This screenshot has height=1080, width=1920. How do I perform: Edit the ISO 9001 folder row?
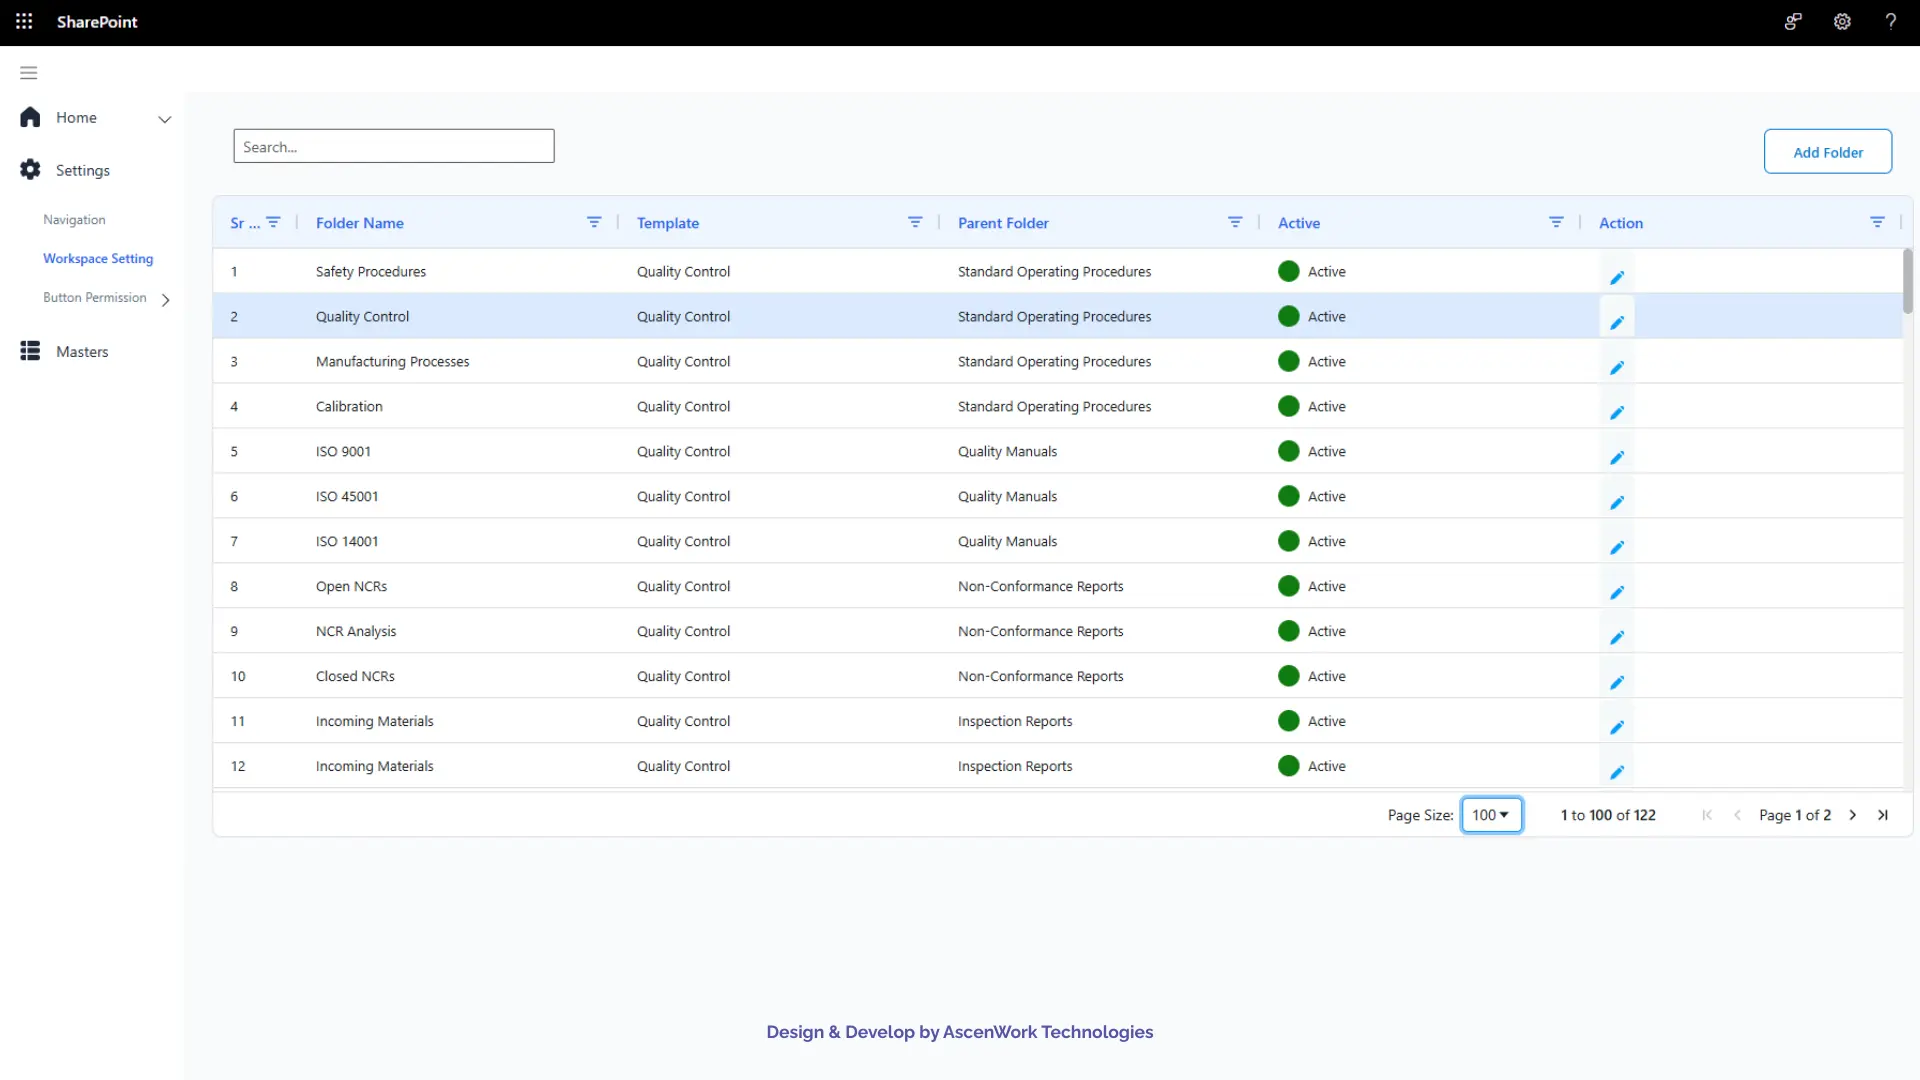(1617, 457)
